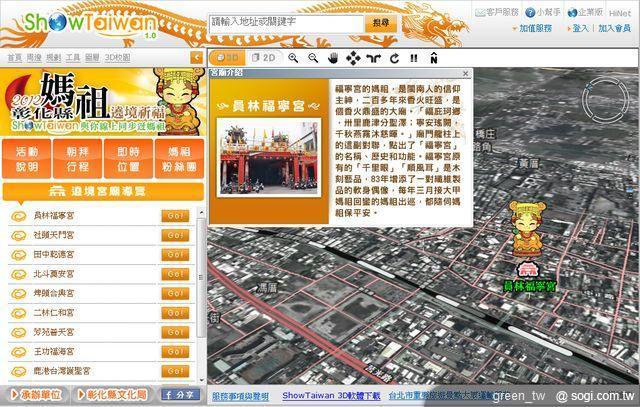Click the tilt view icon
This screenshot has height=407, width=640.
(x=373, y=58)
